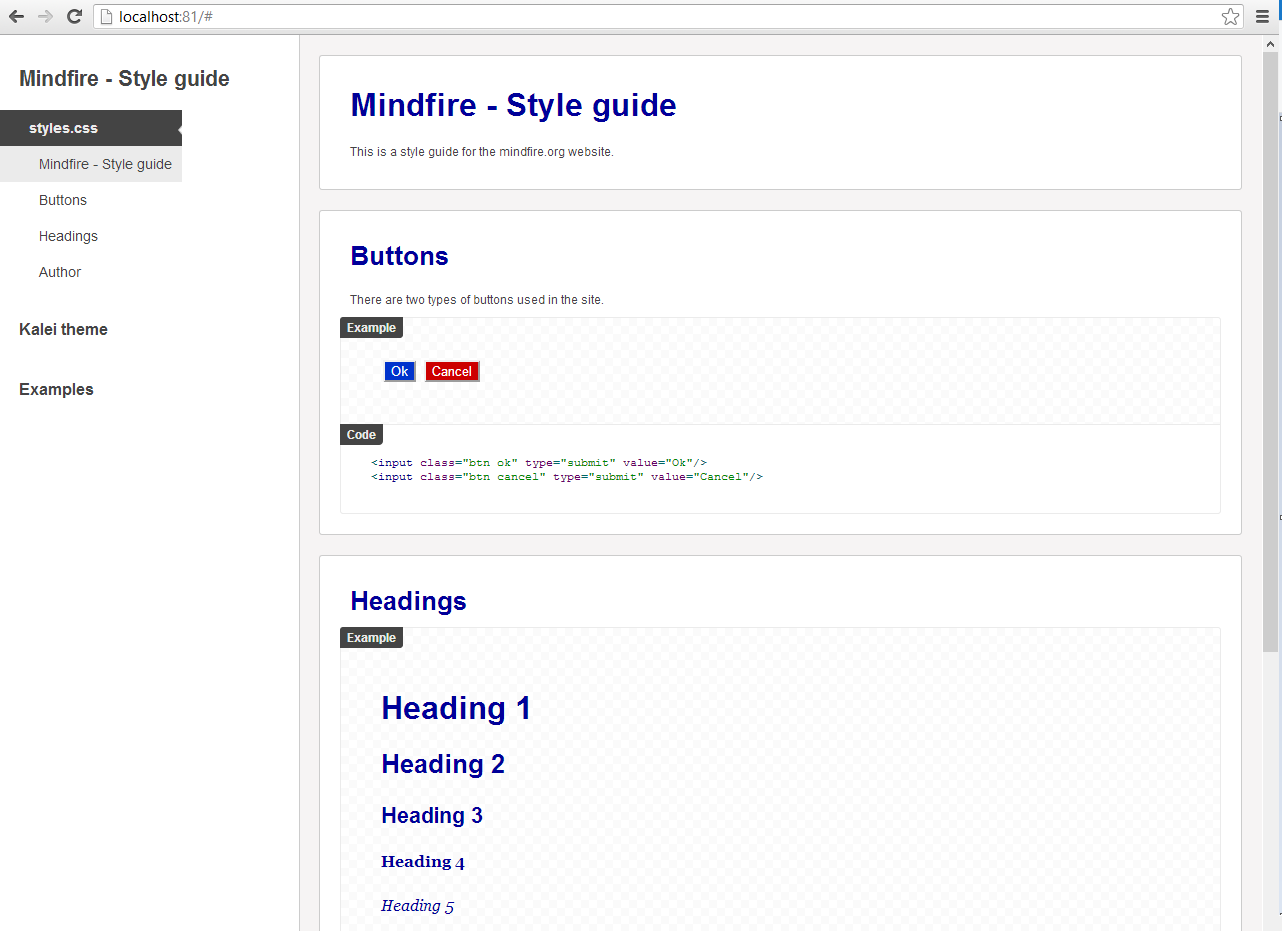Click the browser forward arrow
This screenshot has width=1282, height=931.
(x=45, y=17)
